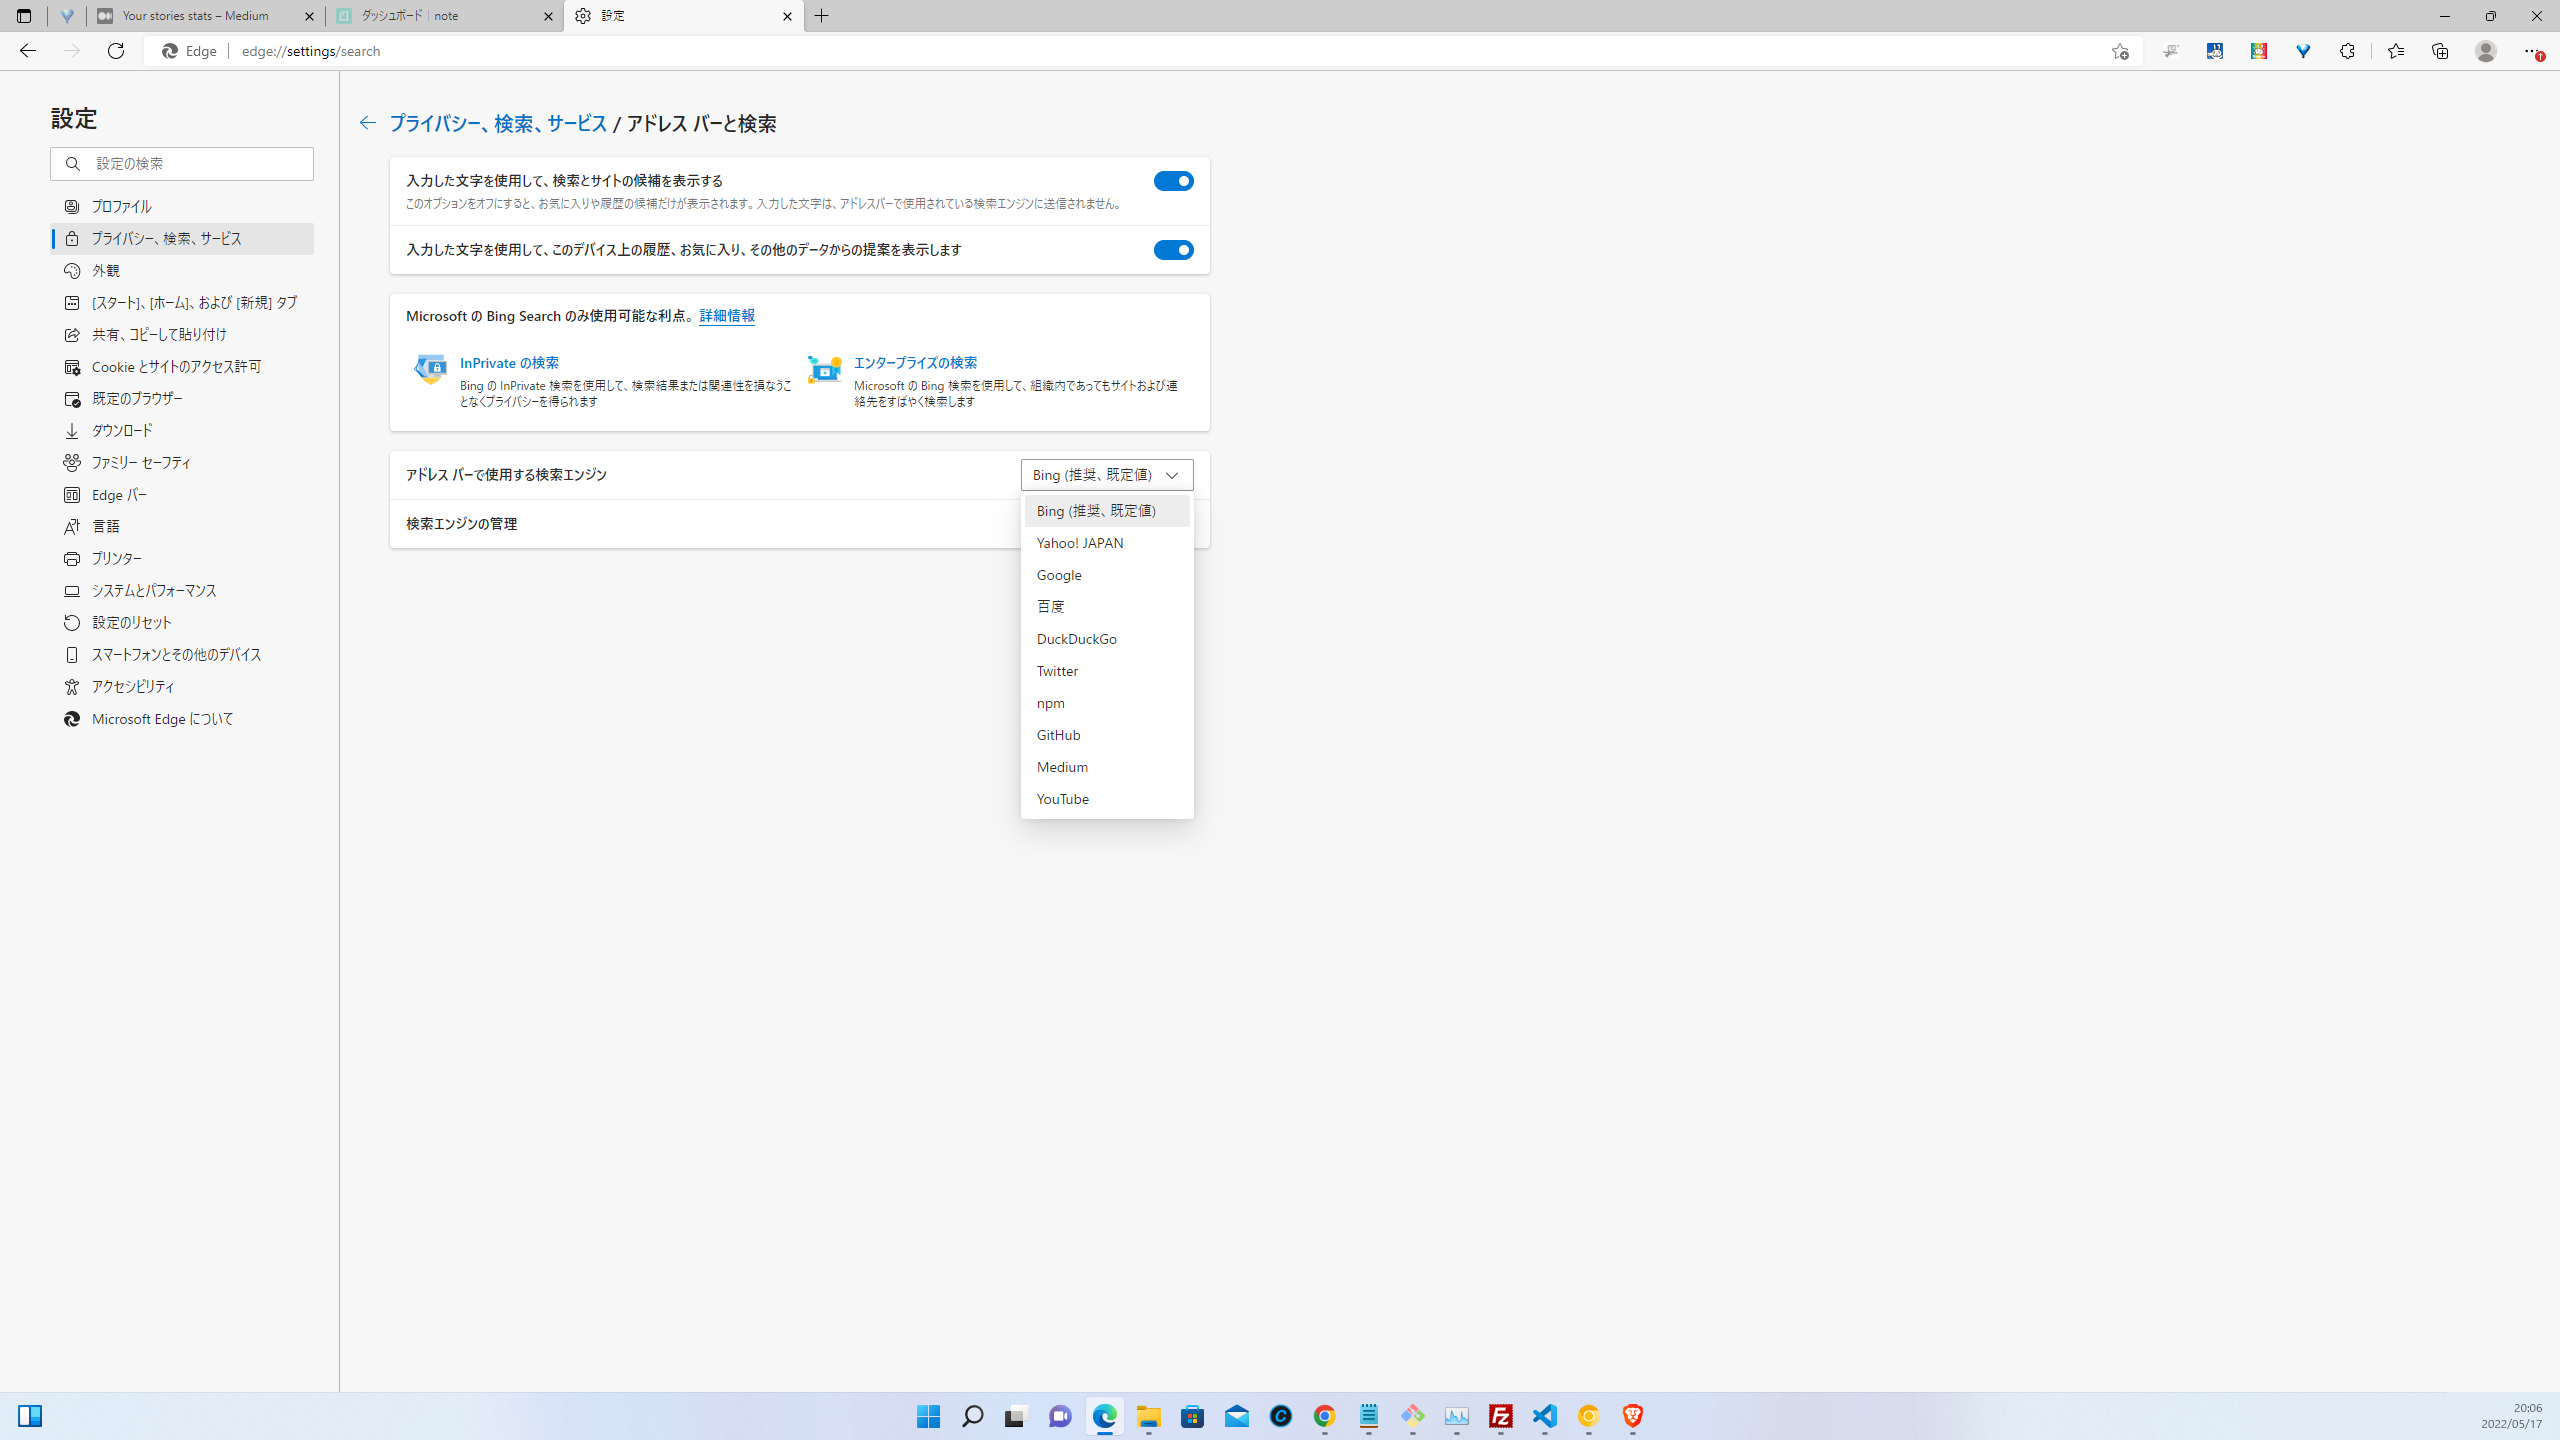Screen dimensions: 2560x1440
Task: Click the InPrivate search icon
Action: click(x=430, y=369)
